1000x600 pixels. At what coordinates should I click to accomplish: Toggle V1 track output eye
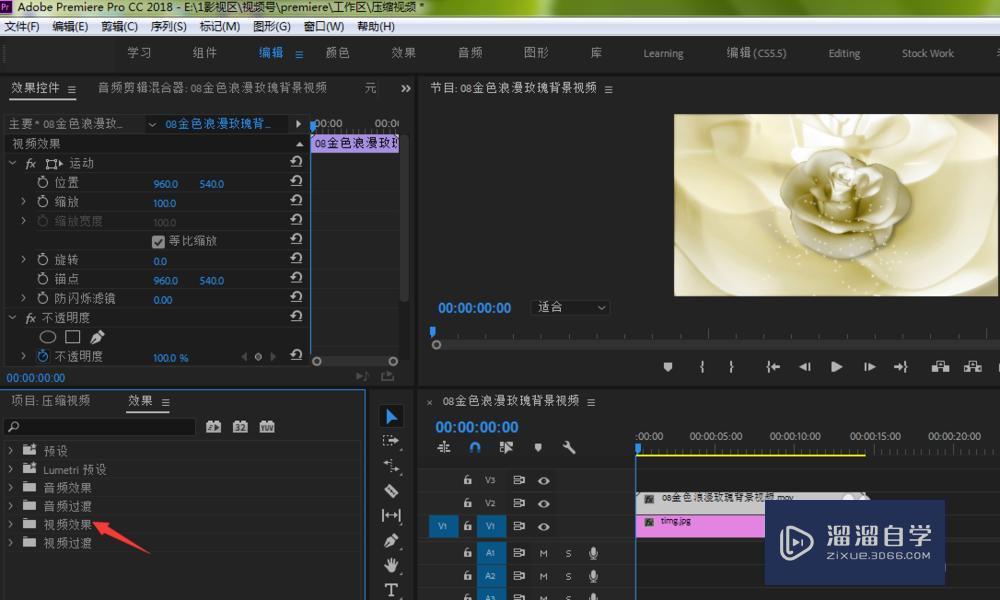(x=543, y=527)
